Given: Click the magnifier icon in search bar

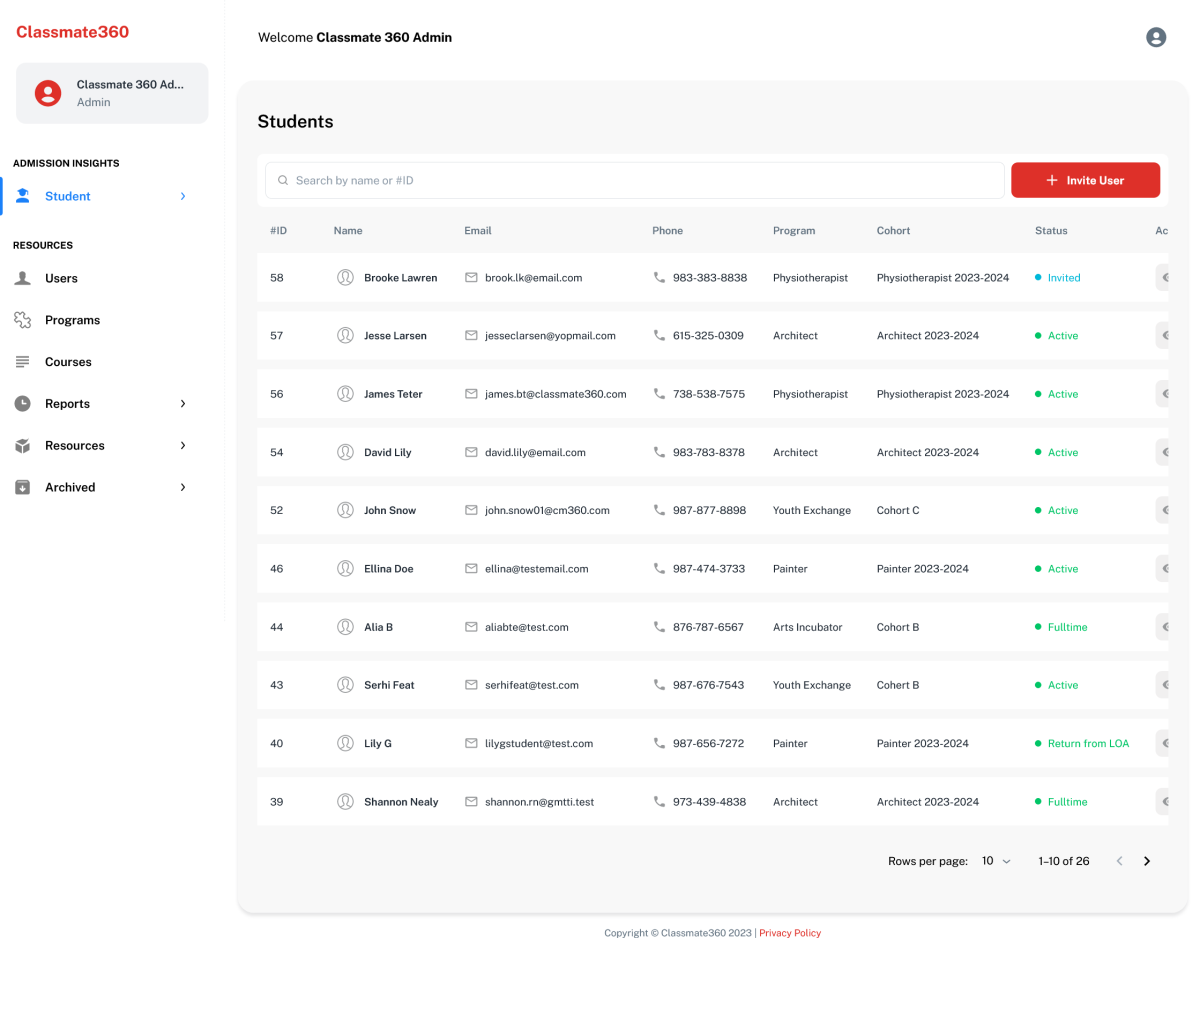Looking at the screenshot, I should coord(283,181).
